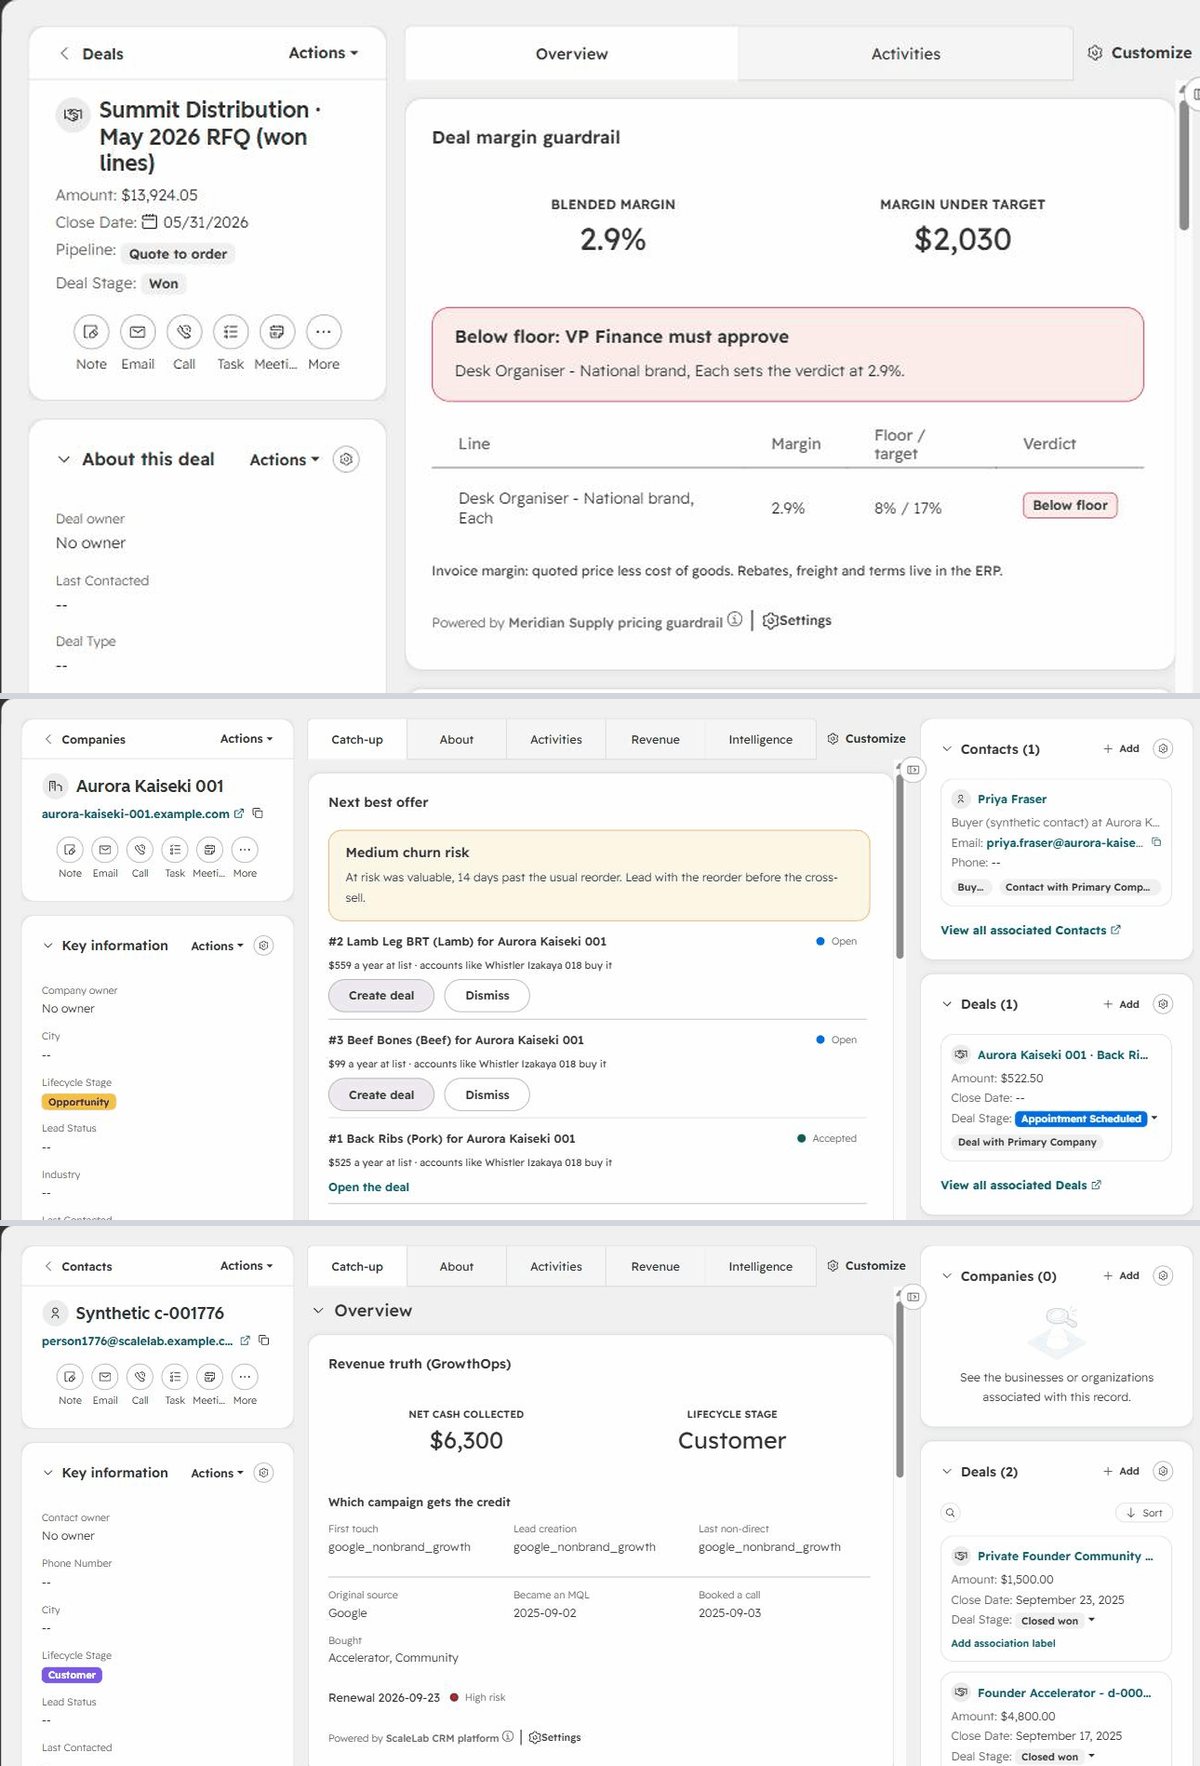Viewport: 1200px width, 1766px height.
Task: Show info for Meridian Supply pricing guardrail
Action: click(735, 620)
